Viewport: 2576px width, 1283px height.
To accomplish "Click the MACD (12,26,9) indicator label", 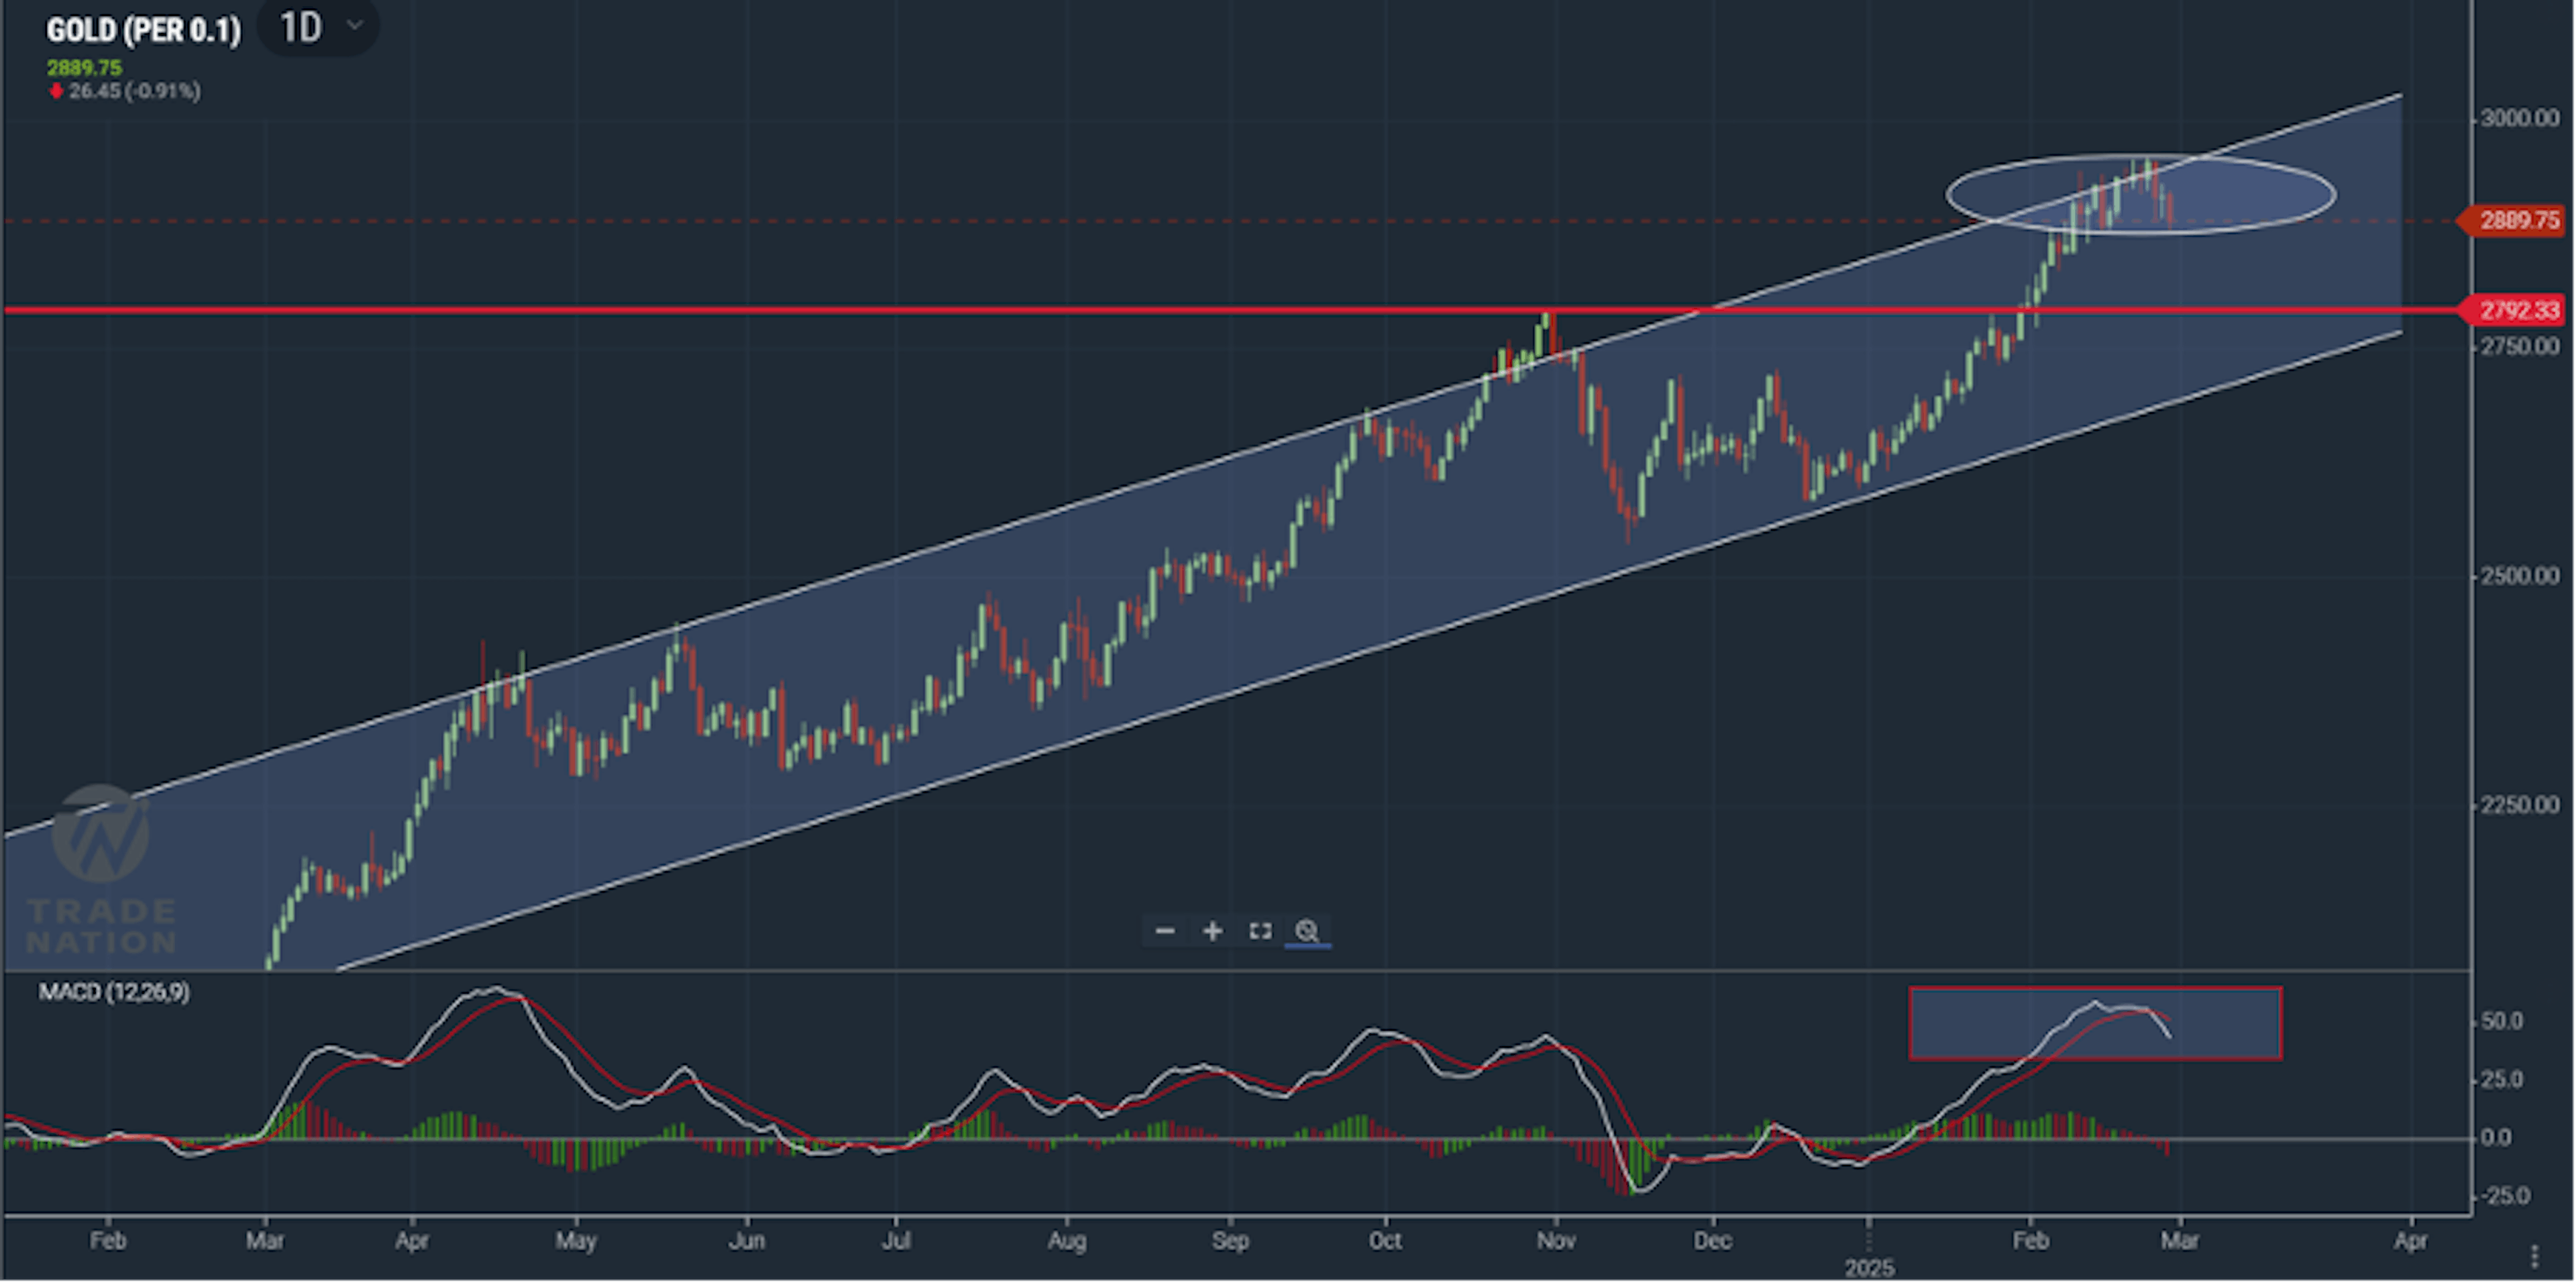I will point(114,993).
